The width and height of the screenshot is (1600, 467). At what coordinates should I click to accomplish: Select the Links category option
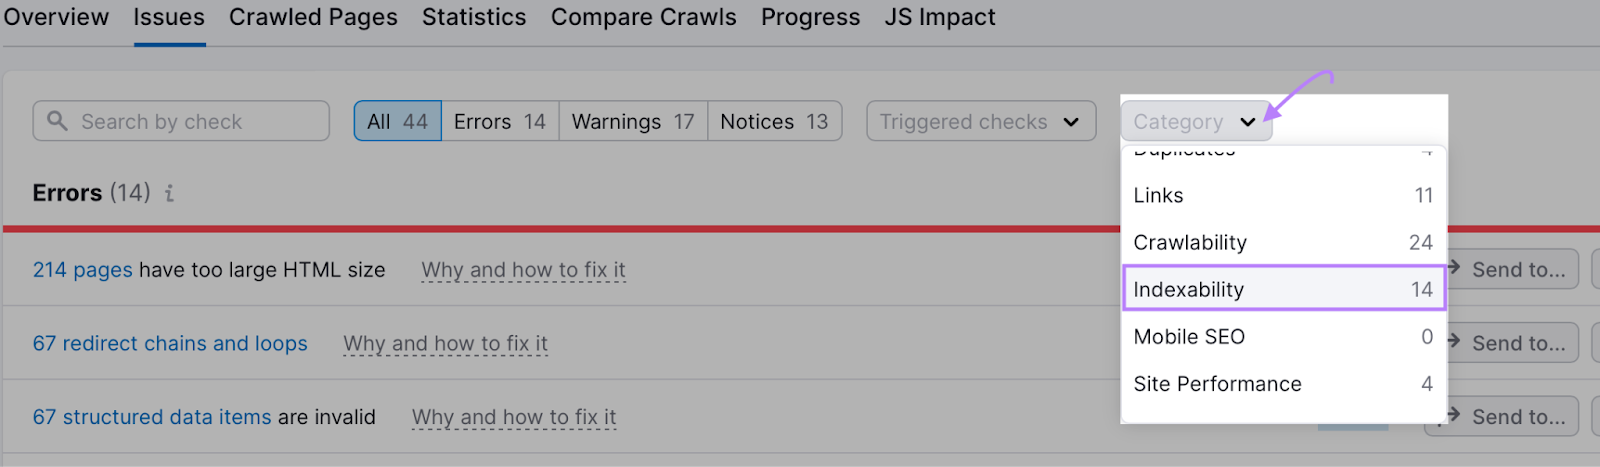click(x=1283, y=195)
